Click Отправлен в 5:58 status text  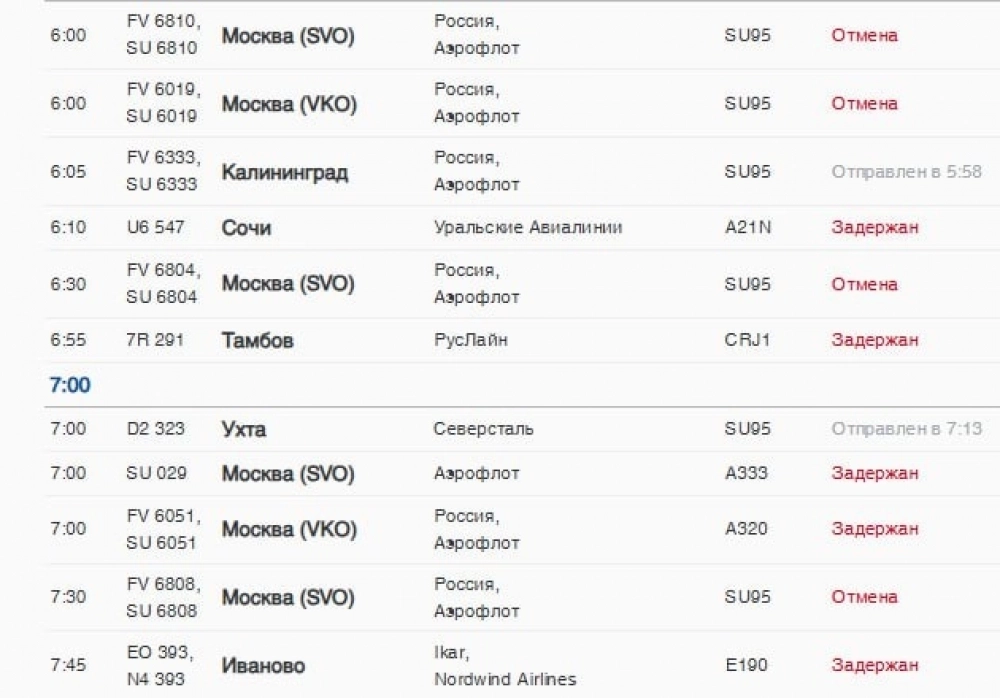coord(906,172)
